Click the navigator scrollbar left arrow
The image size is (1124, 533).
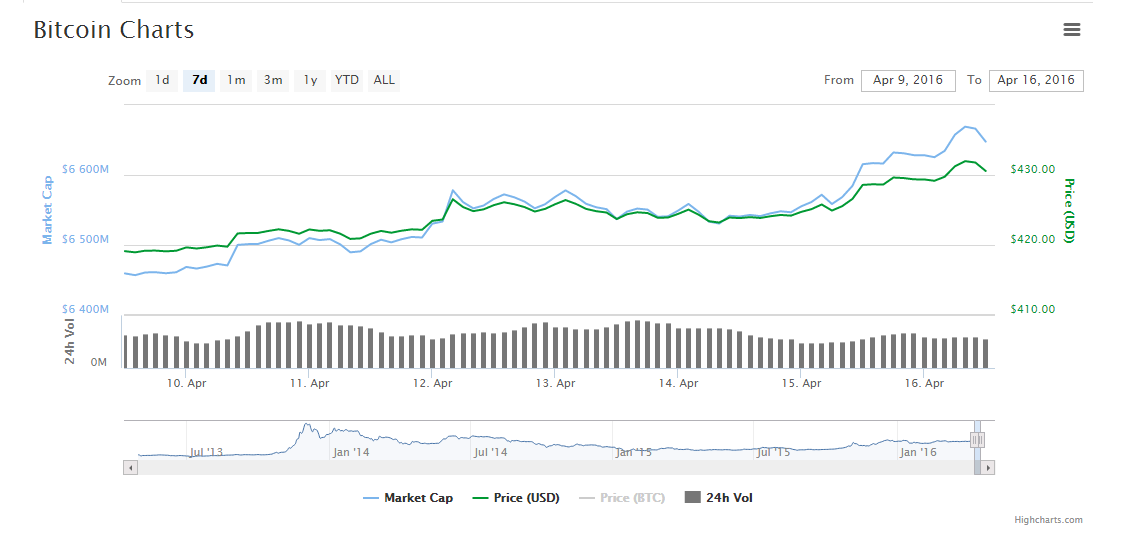(x=130, y=467)
